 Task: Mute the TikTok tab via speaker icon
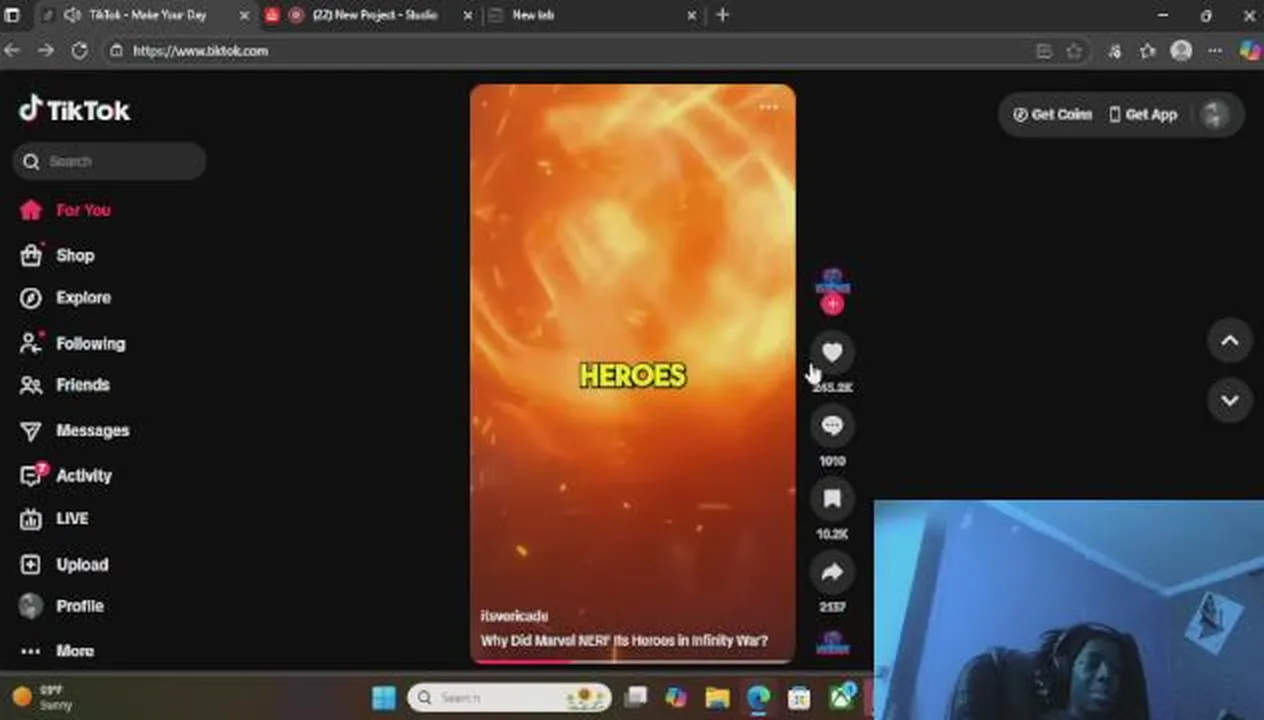[x=73, y=15]
